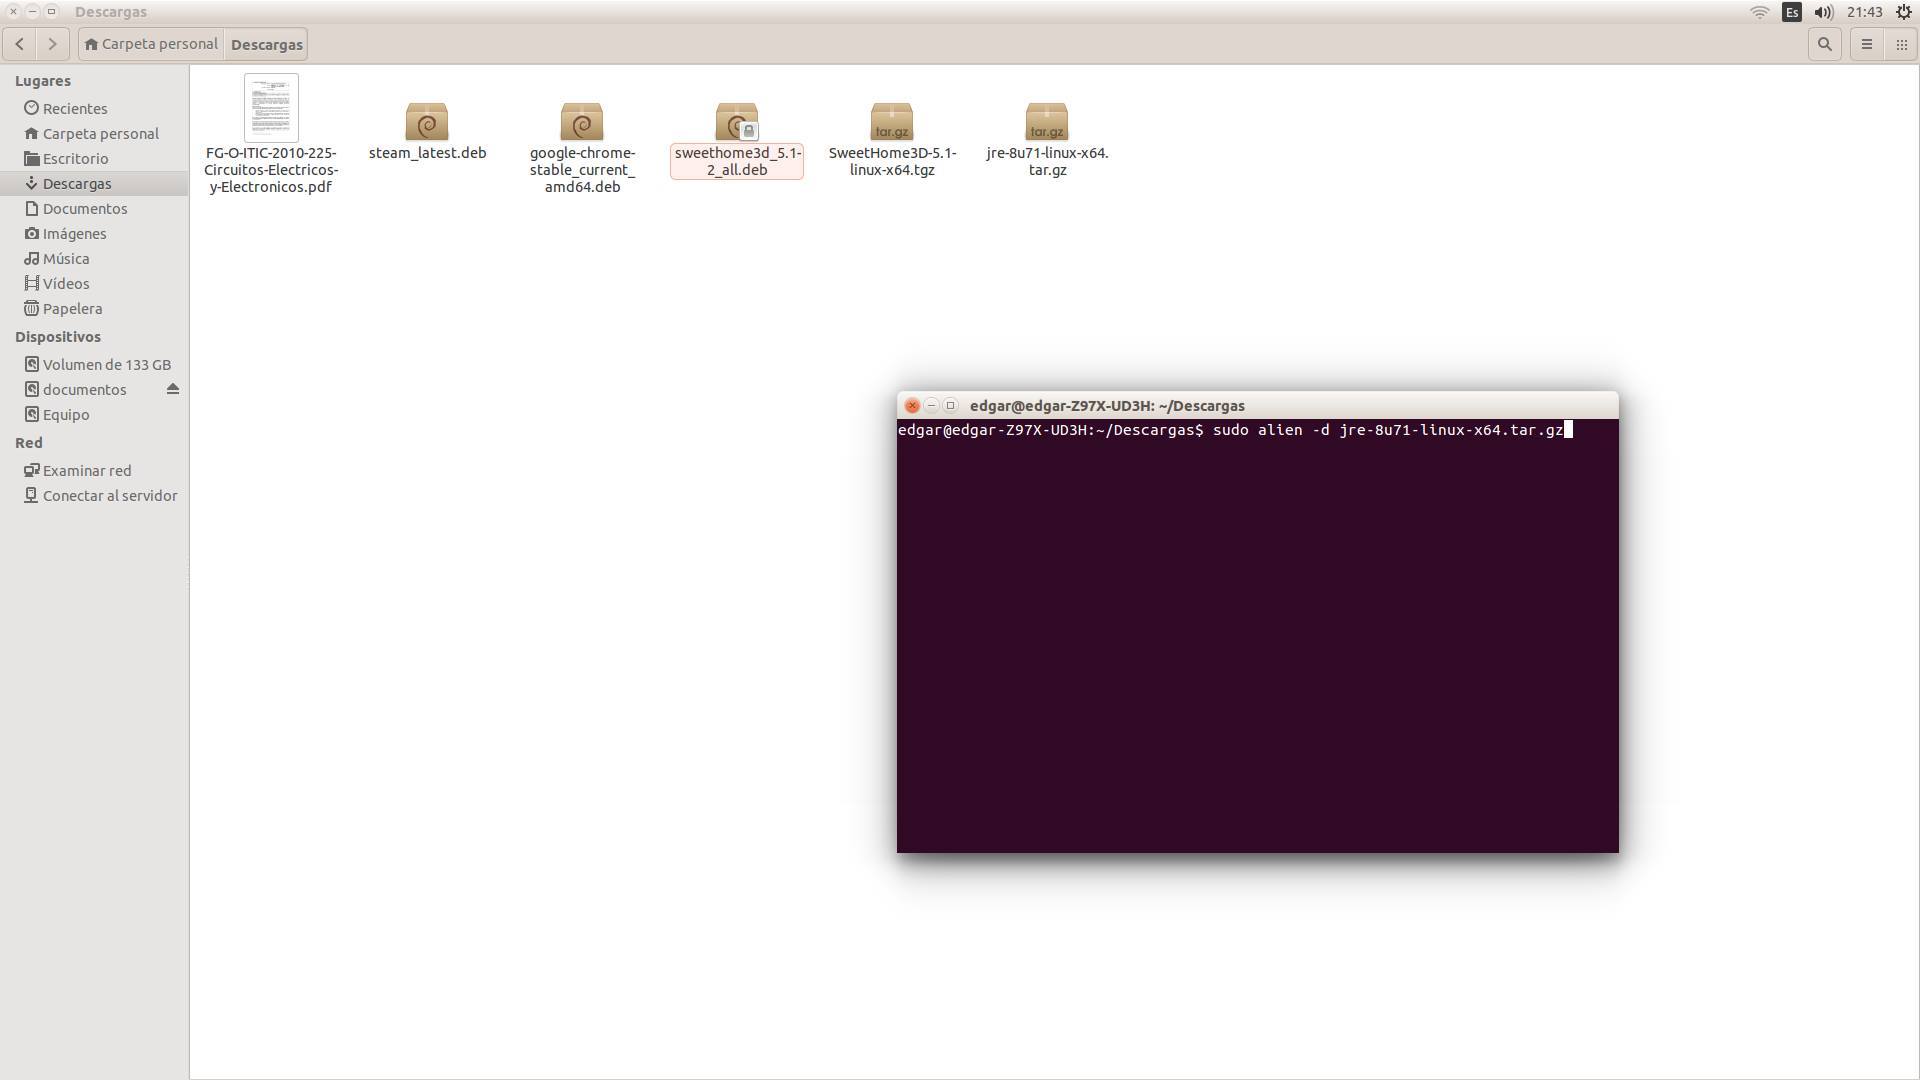Screen dimensions: 1920x1080
Task: Click the SweetHome3D-5.1-linux-x64.tgz name label
Action: pos(892,161)
